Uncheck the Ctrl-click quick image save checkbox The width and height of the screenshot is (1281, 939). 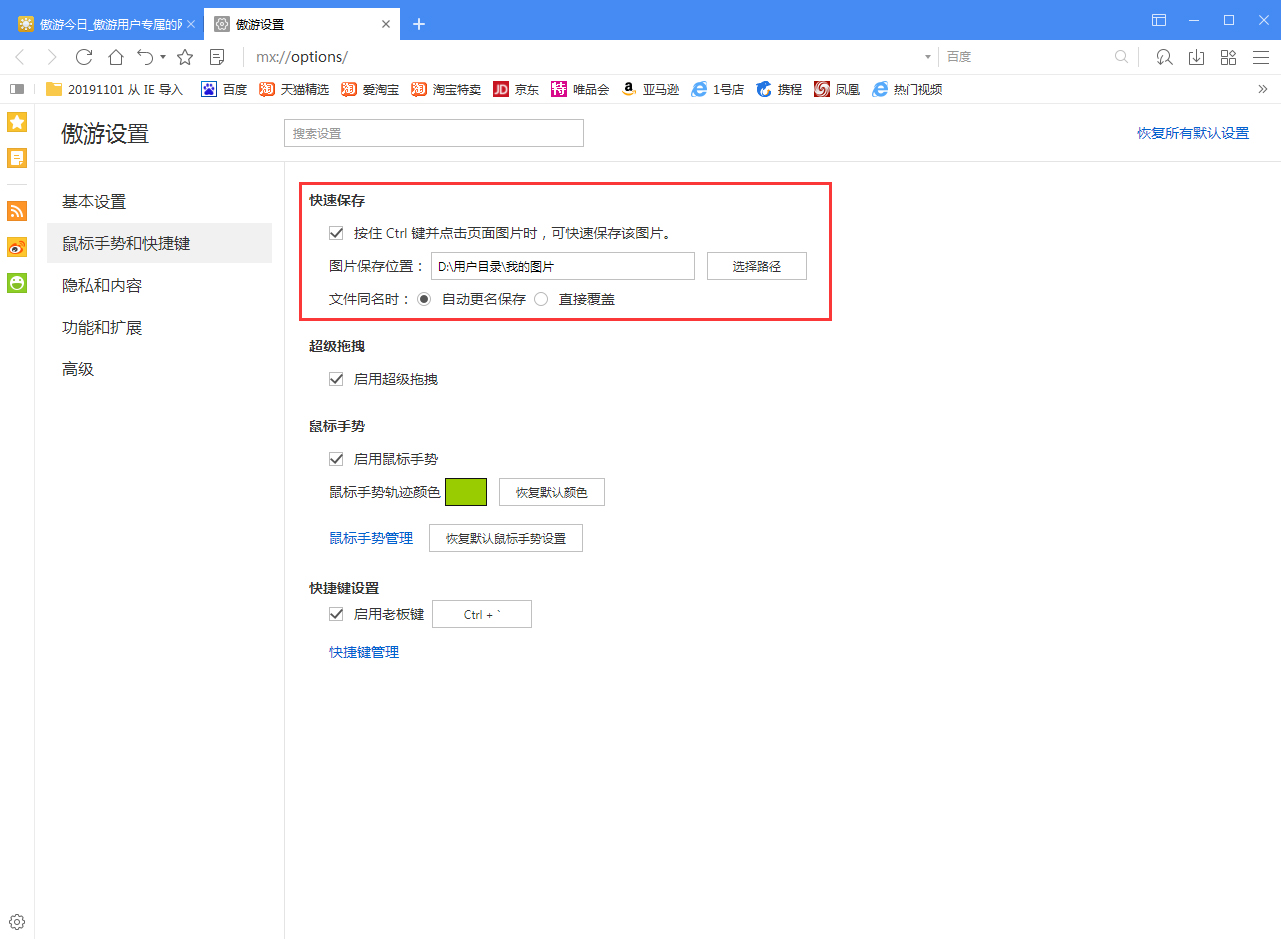(336, 232)
